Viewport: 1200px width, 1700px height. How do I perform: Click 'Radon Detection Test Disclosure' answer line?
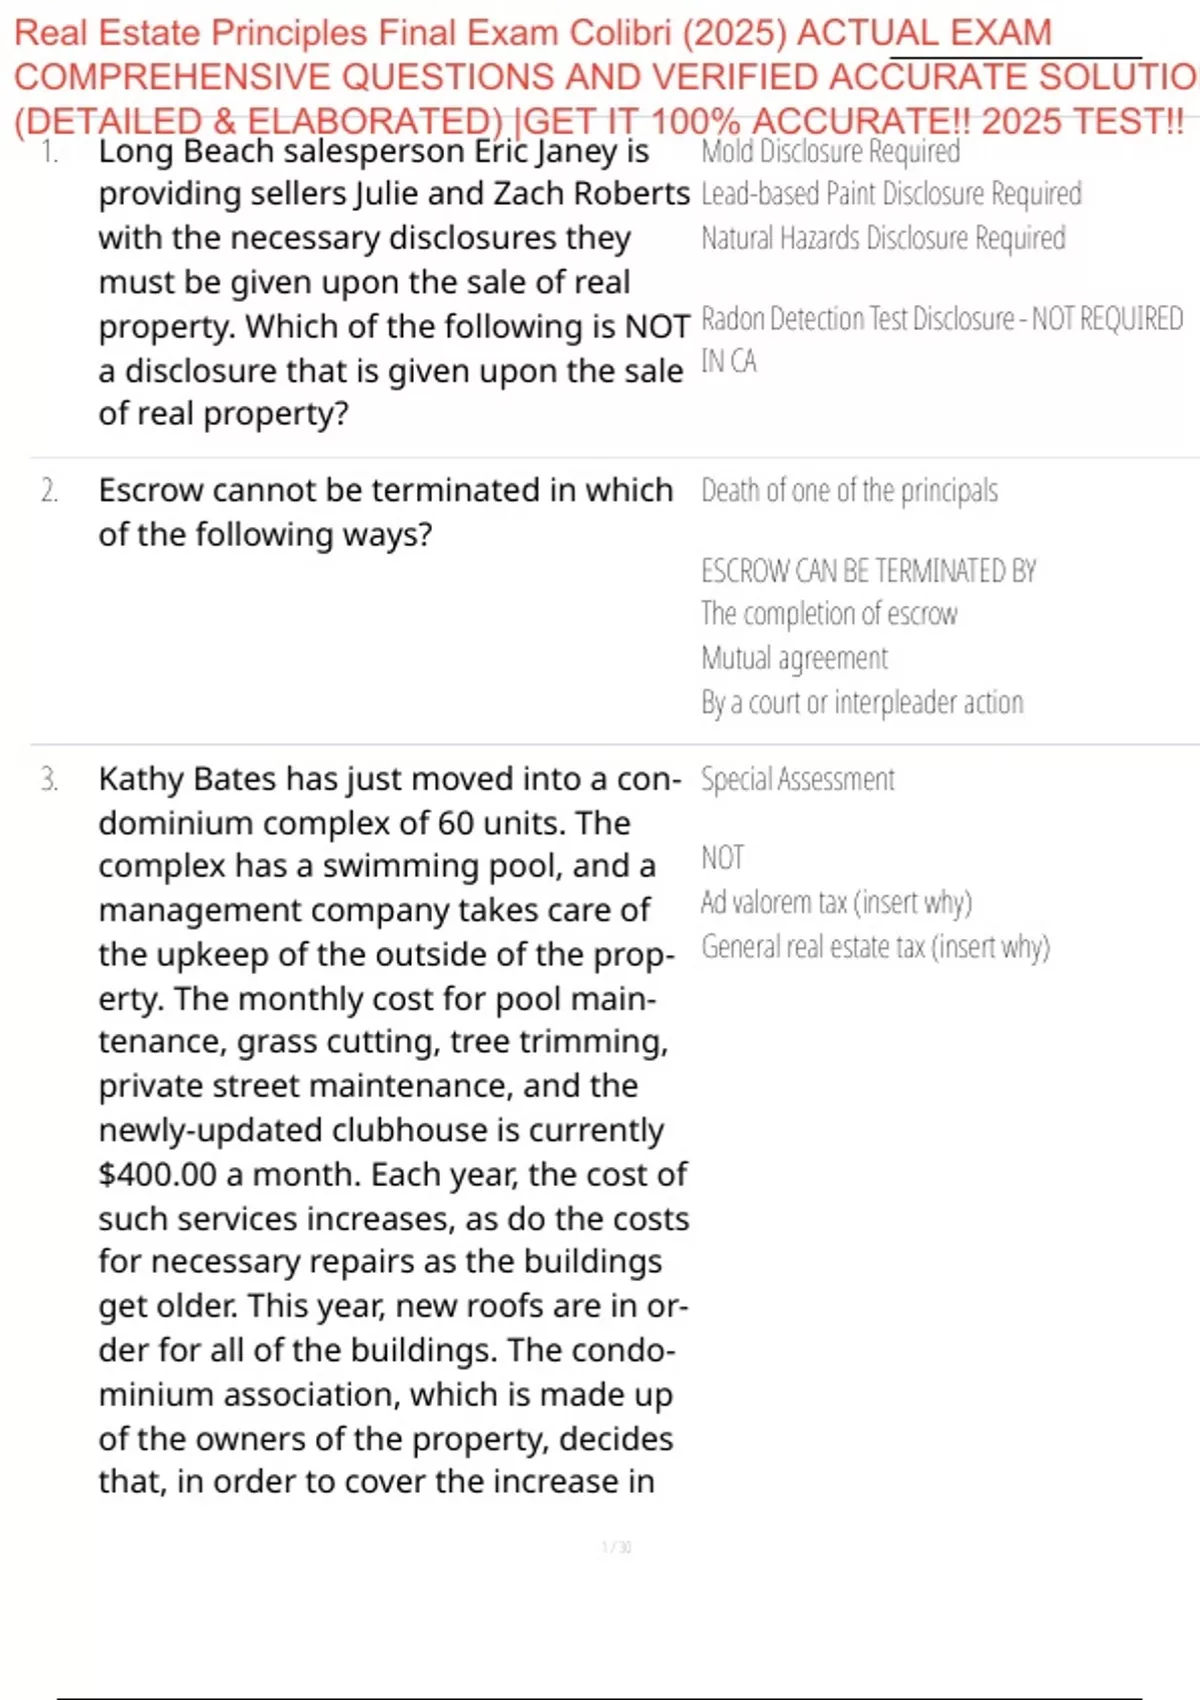[942, 339]
